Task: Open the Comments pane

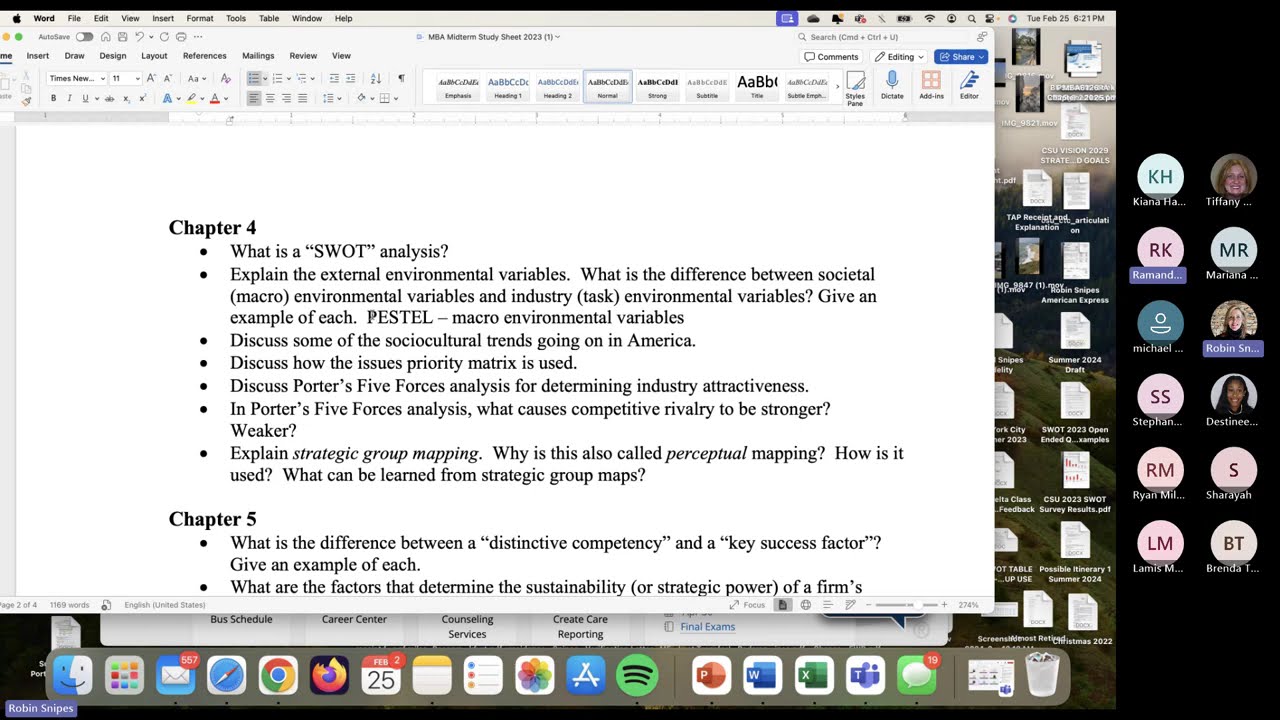Action: click(832, 57)
